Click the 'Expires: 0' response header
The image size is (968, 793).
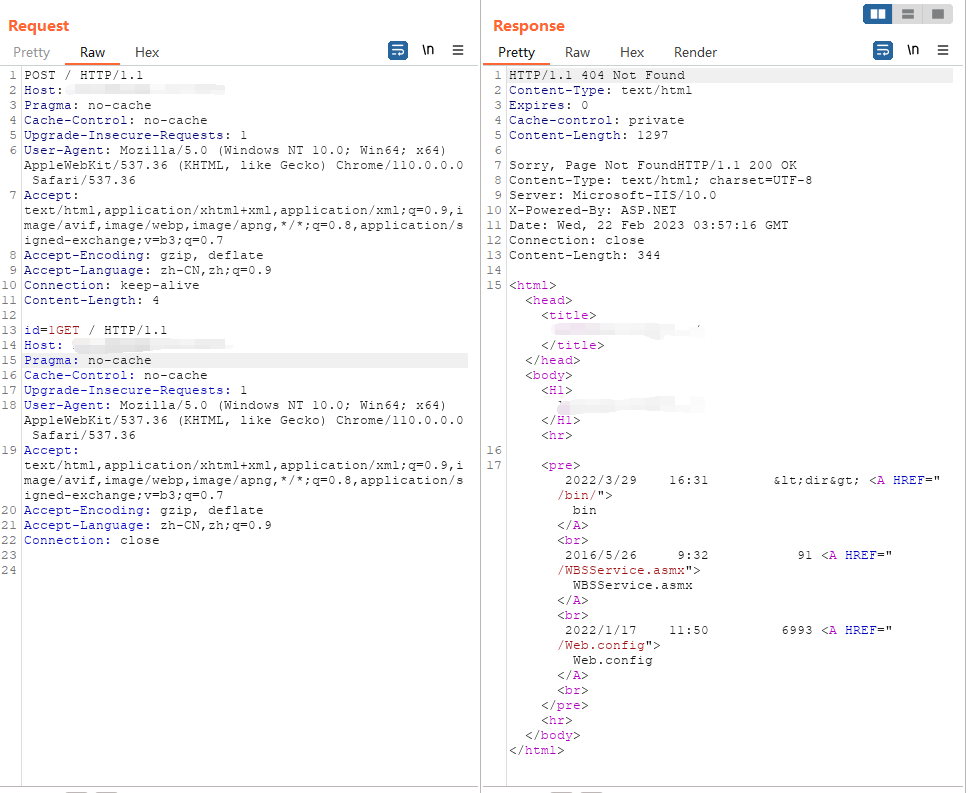tap(549, 106)
